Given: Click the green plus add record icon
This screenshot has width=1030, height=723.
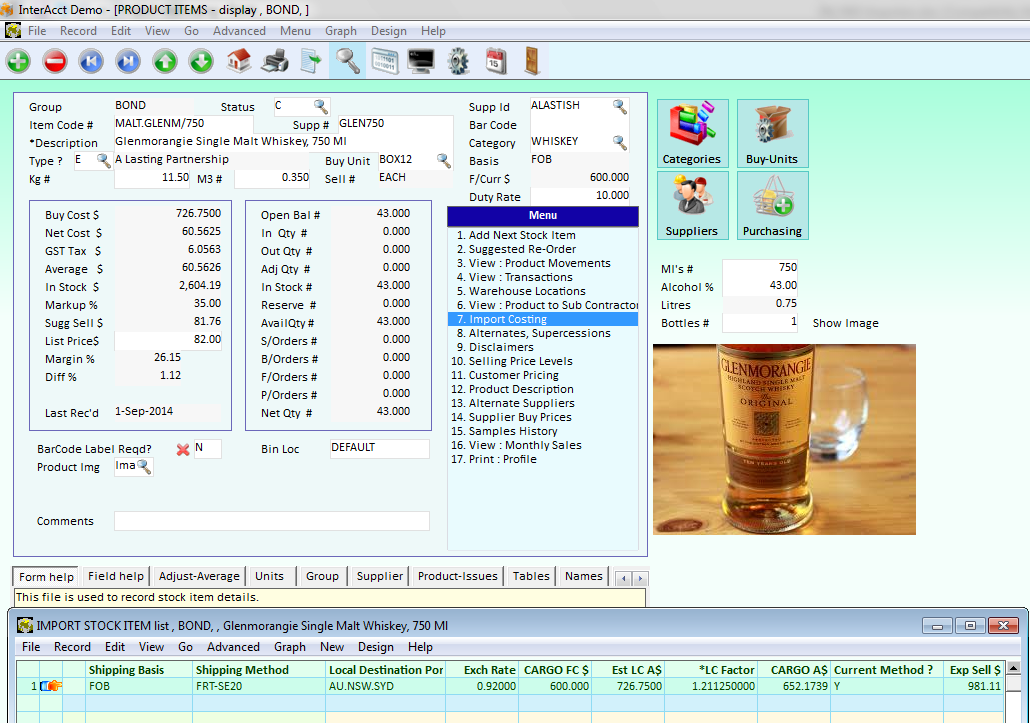Looking at the screenshot, I should click(x=18, y=62).
